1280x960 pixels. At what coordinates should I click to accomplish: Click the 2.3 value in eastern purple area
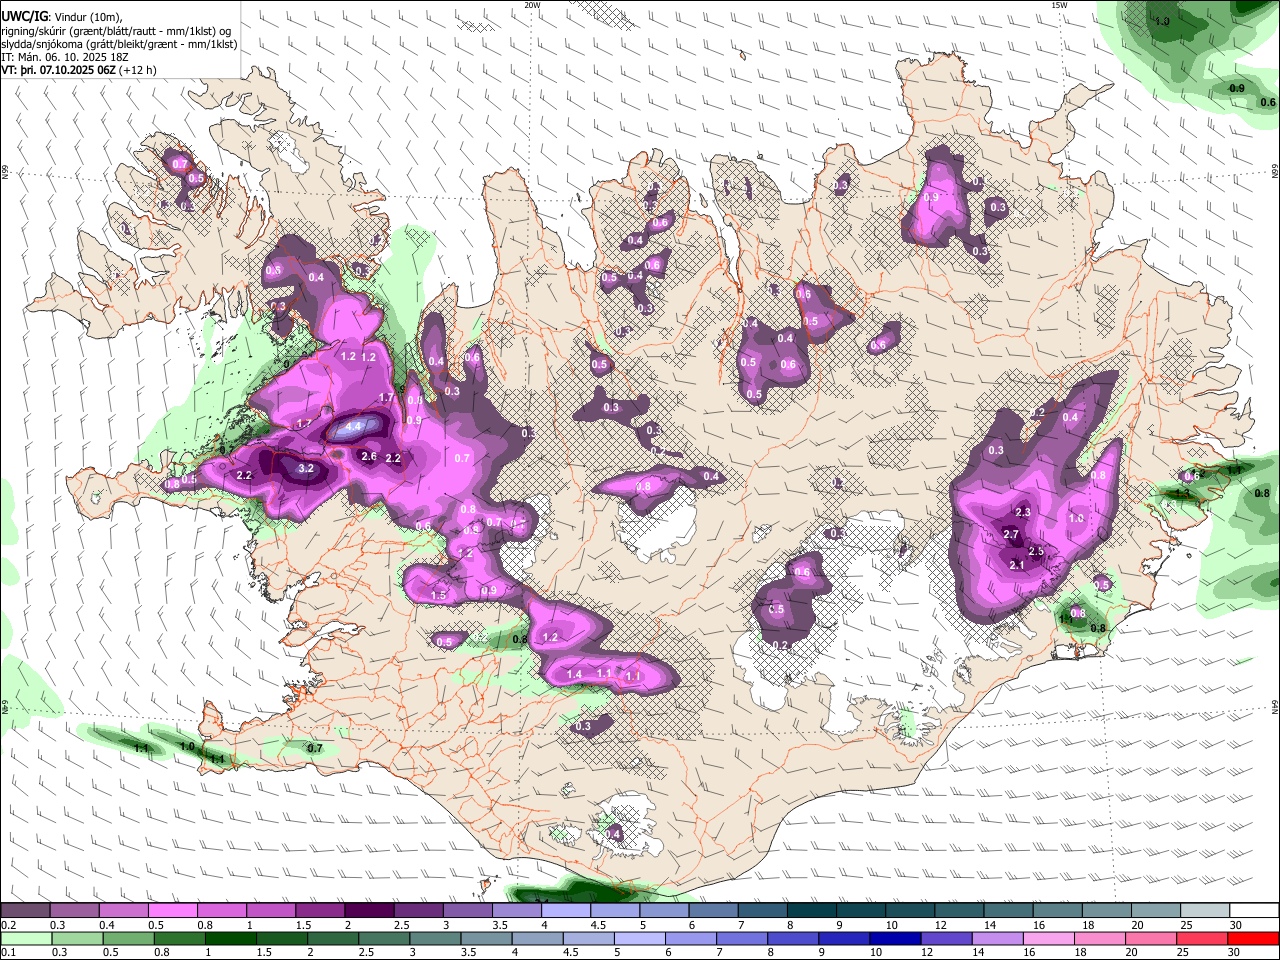(1023, 512)
